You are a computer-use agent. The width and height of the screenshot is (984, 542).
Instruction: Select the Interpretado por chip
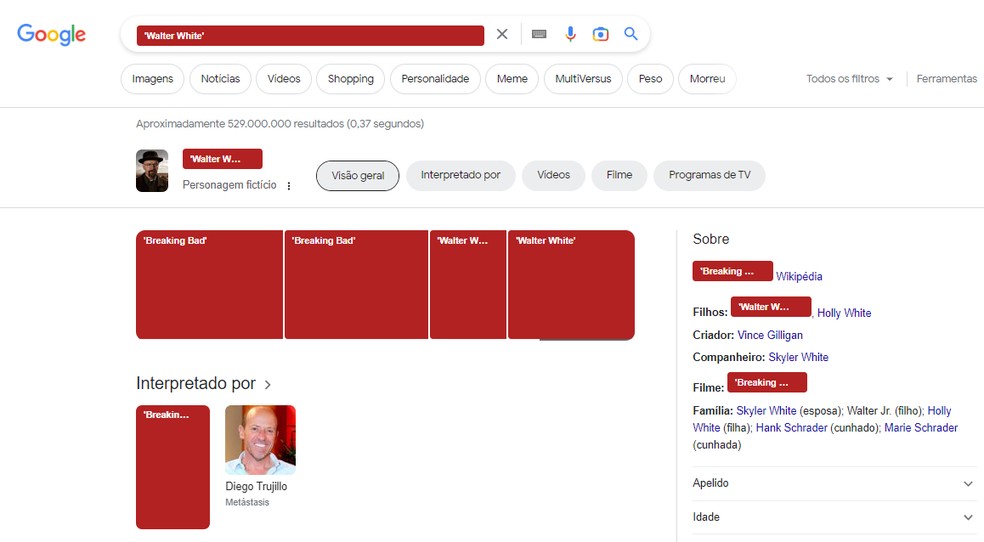point(461,175)
